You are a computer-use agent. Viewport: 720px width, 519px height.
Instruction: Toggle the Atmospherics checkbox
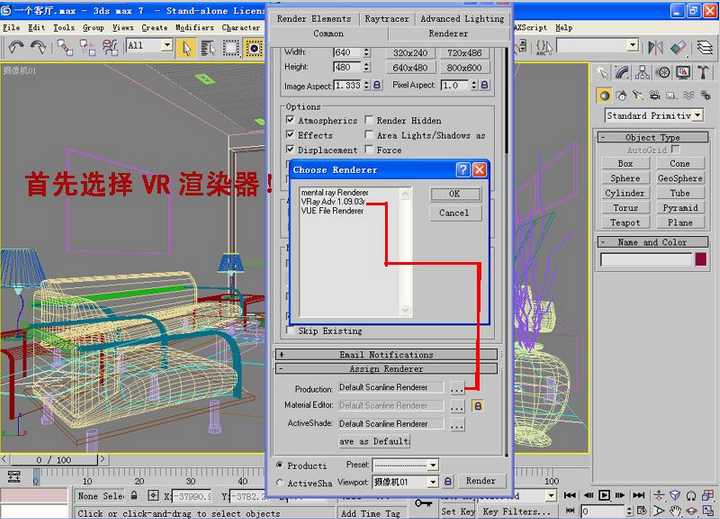pos(290,120)
